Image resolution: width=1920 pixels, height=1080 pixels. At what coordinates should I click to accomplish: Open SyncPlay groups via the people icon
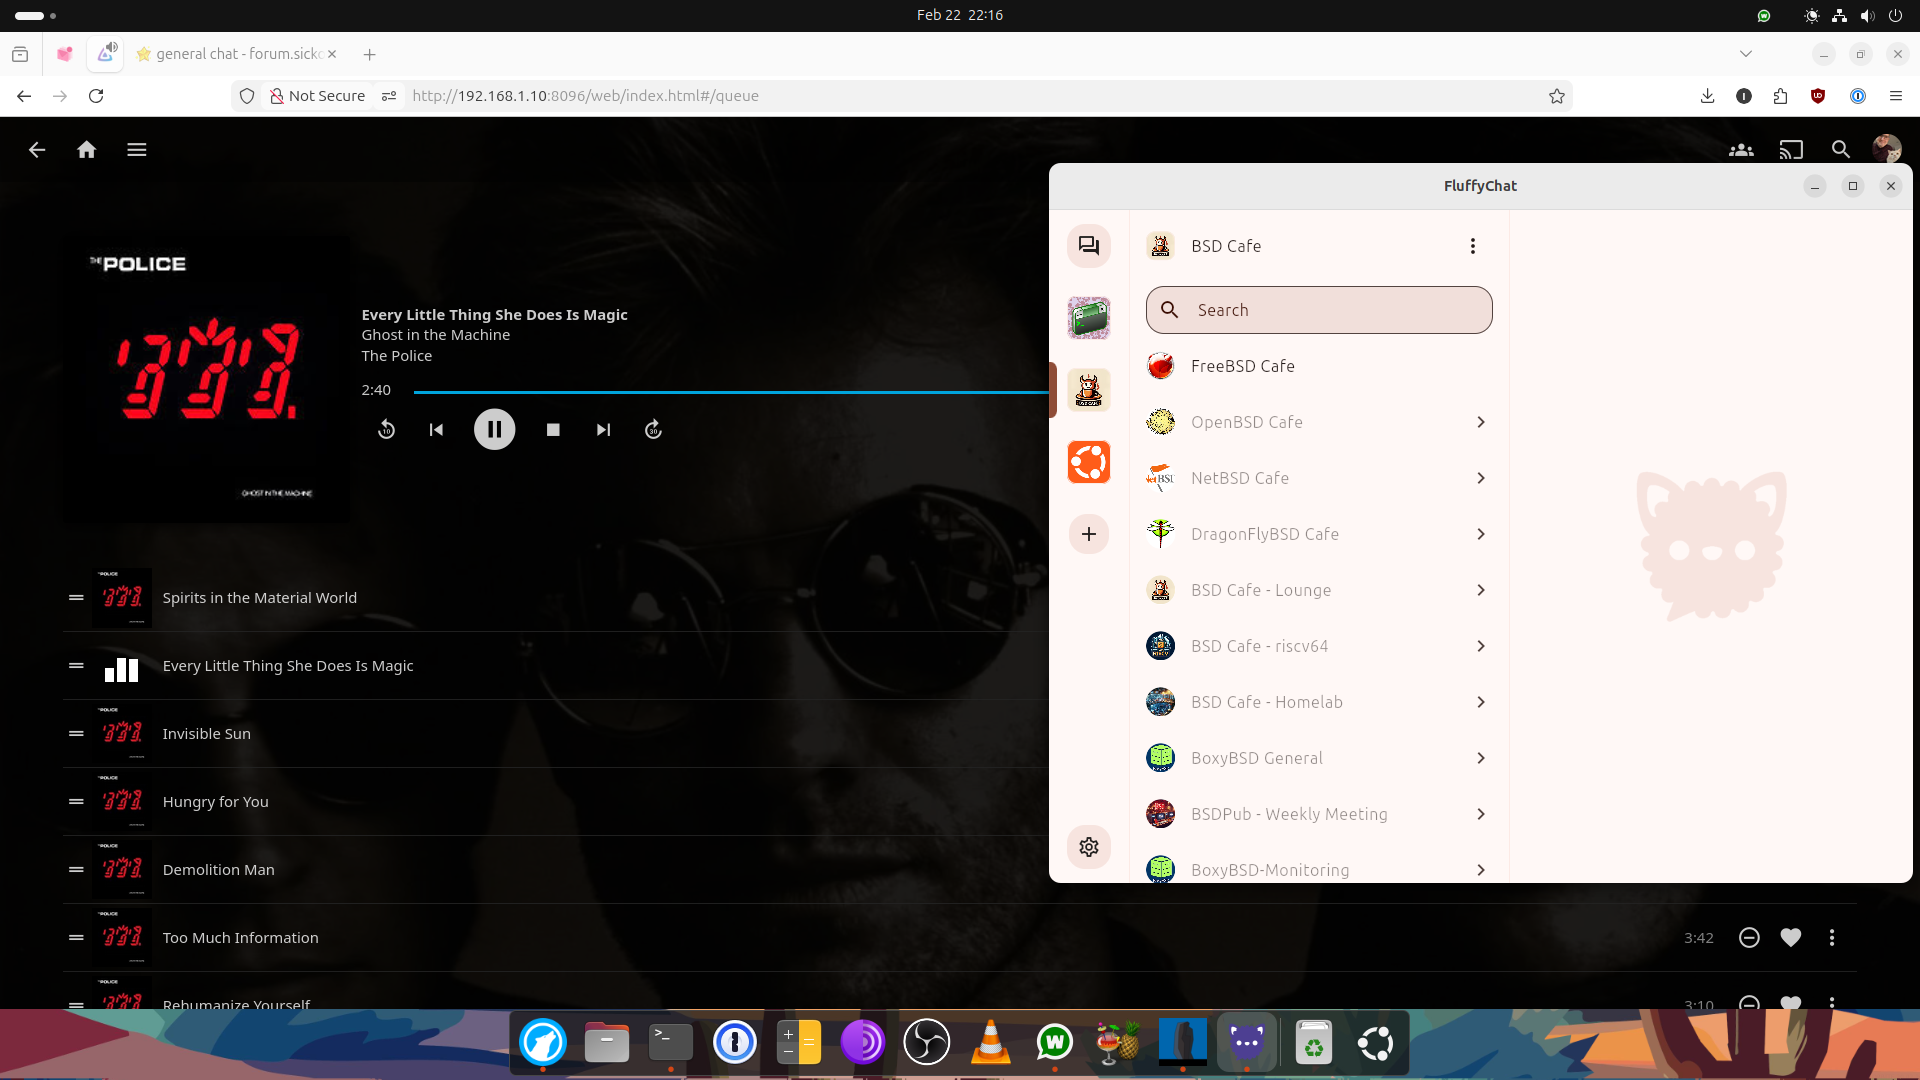[1740, 149]
